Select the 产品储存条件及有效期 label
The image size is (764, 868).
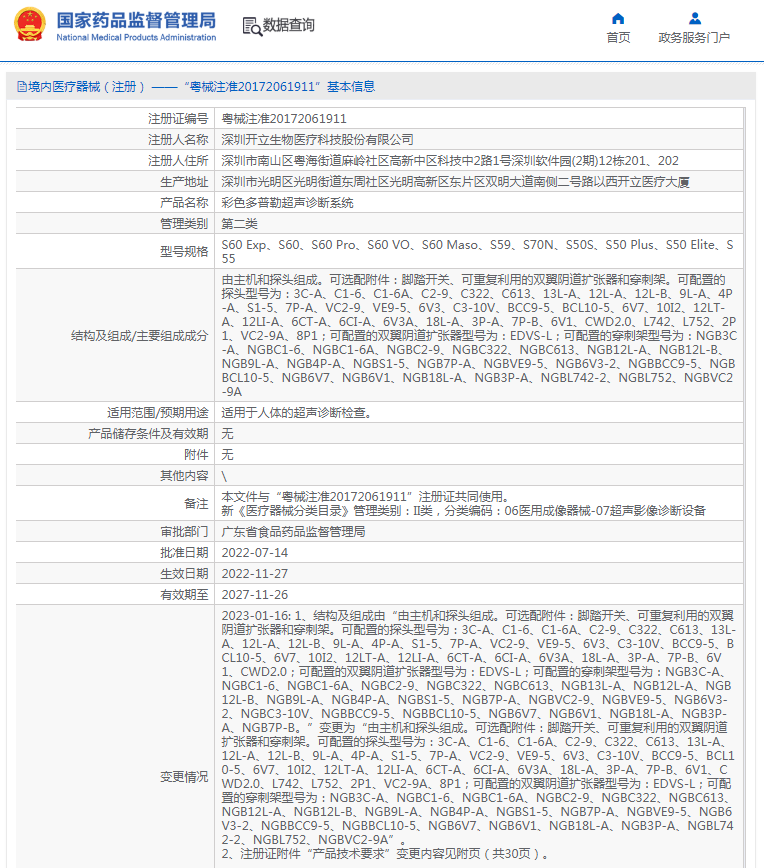[x=148, y=433]
